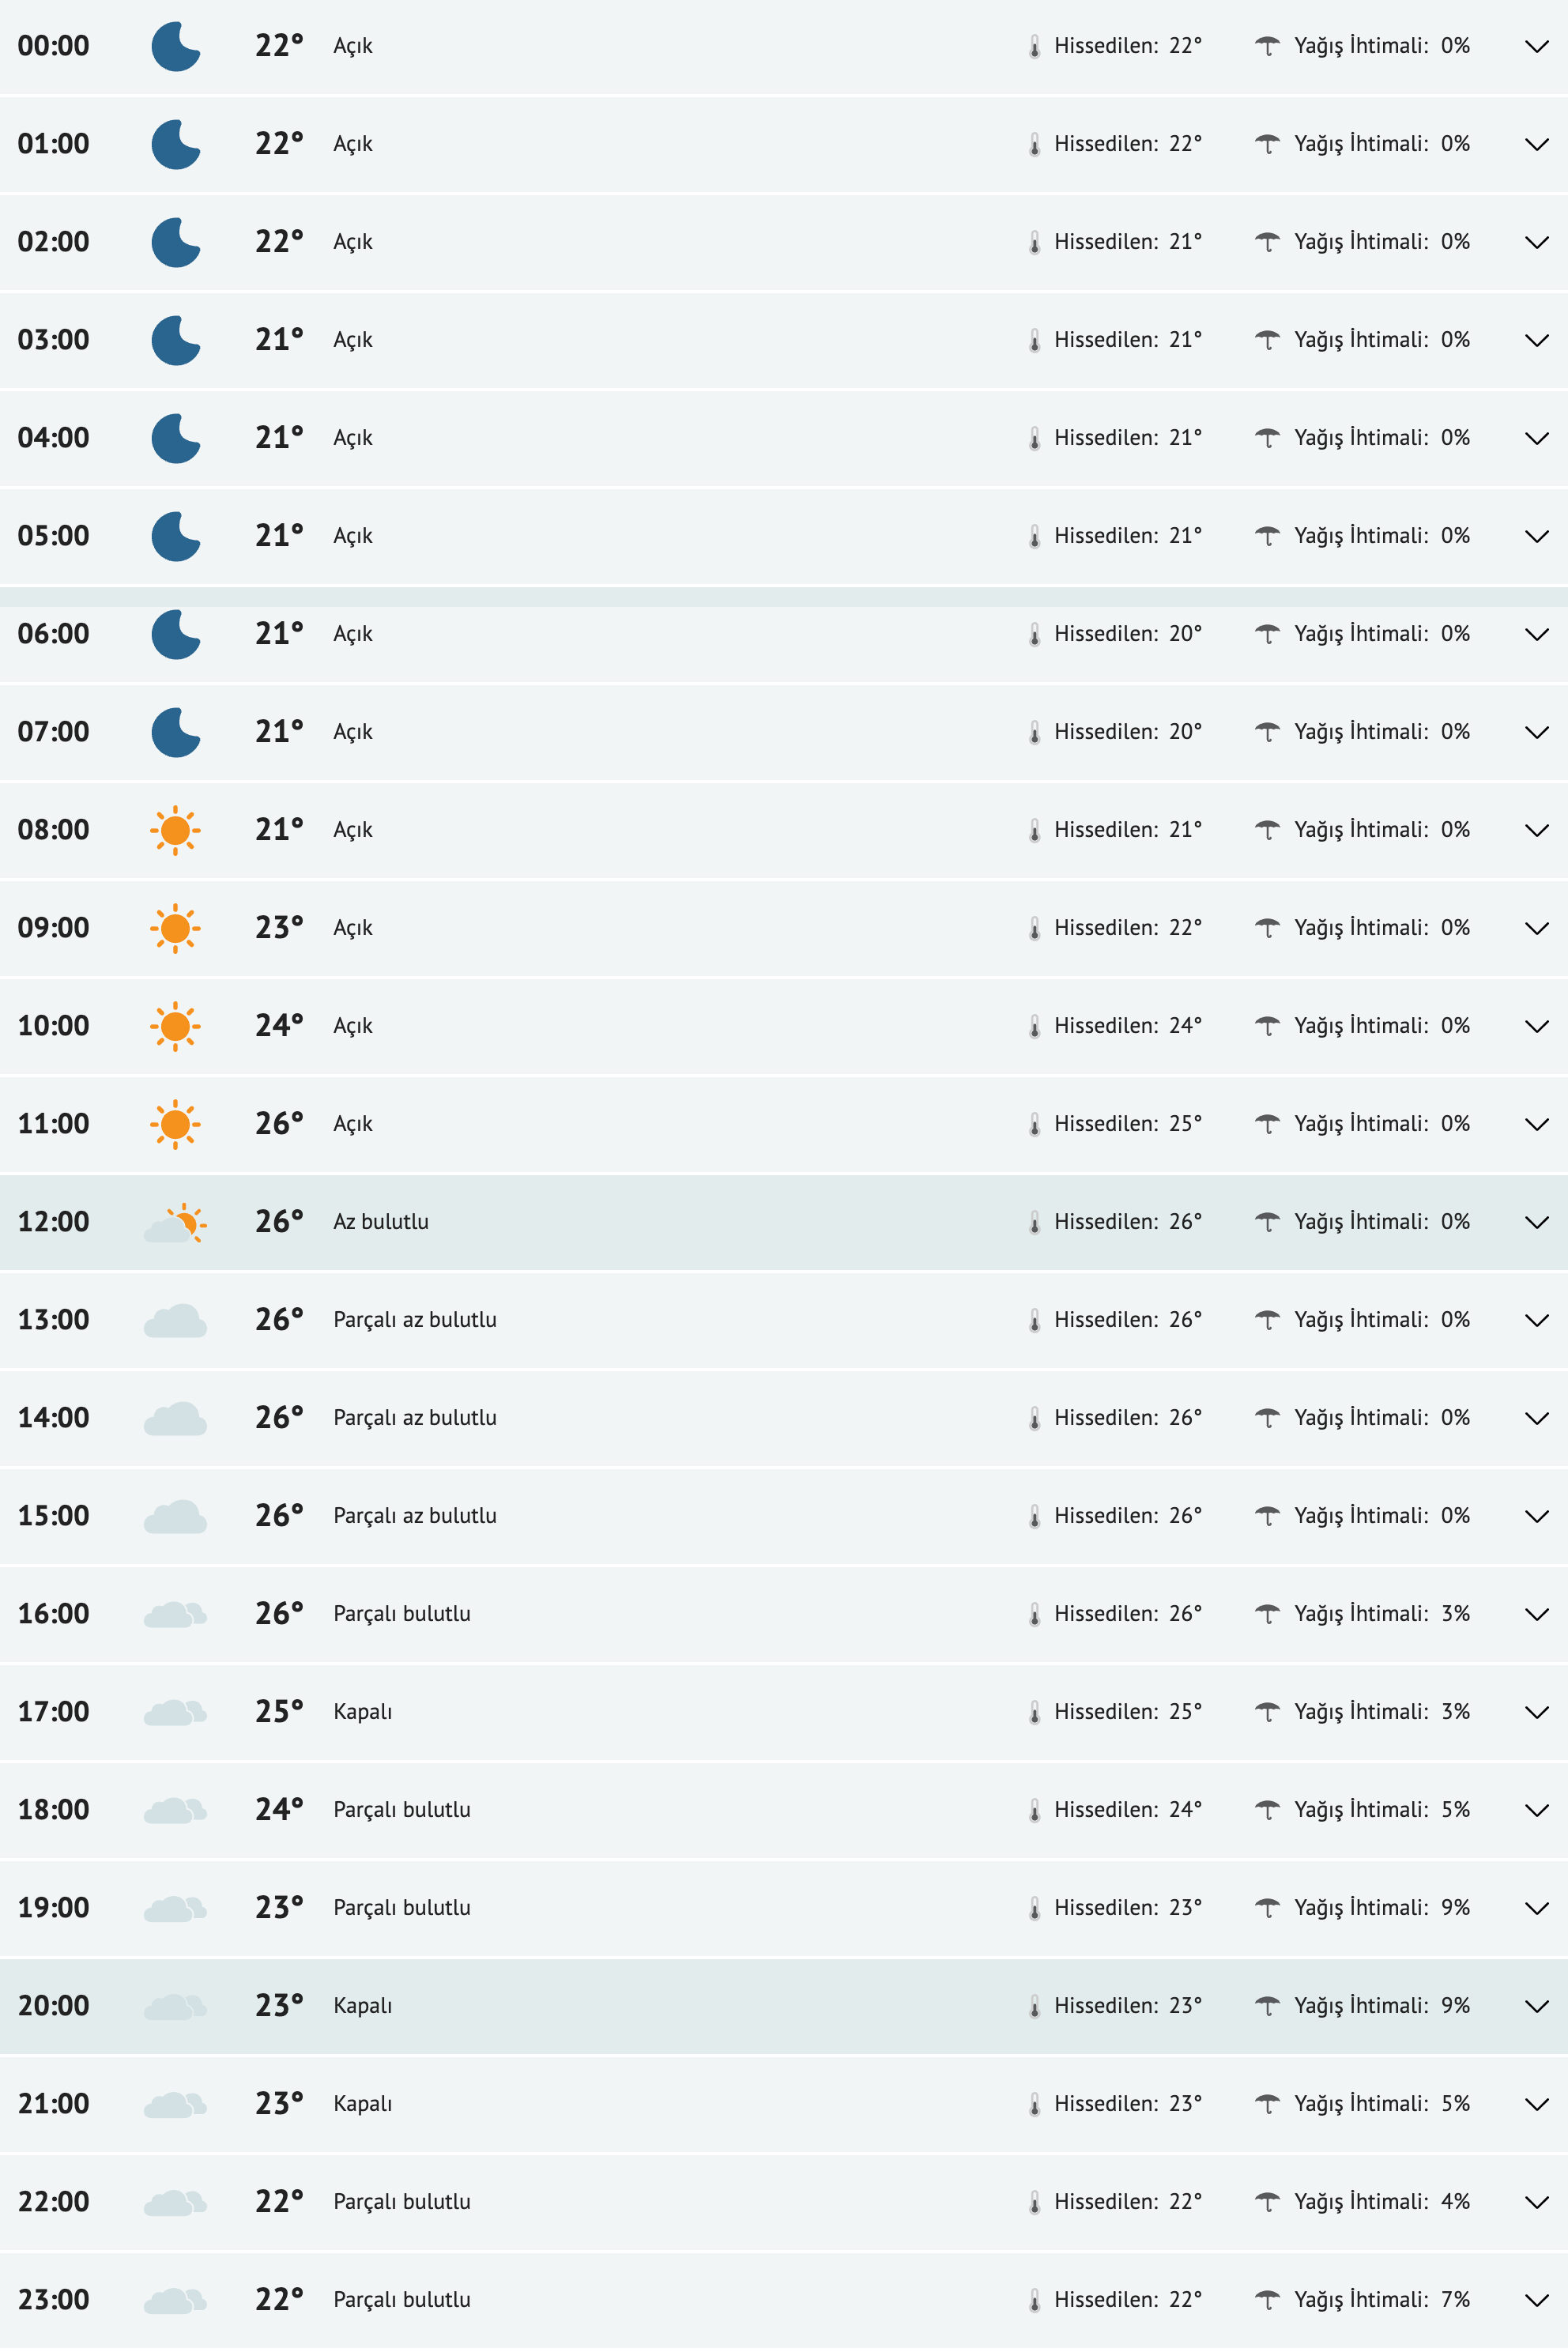Screen dimensions: 1568x2352
Task: Expand the 00:00 hourly forecast details
Action: pos(1536,47)
